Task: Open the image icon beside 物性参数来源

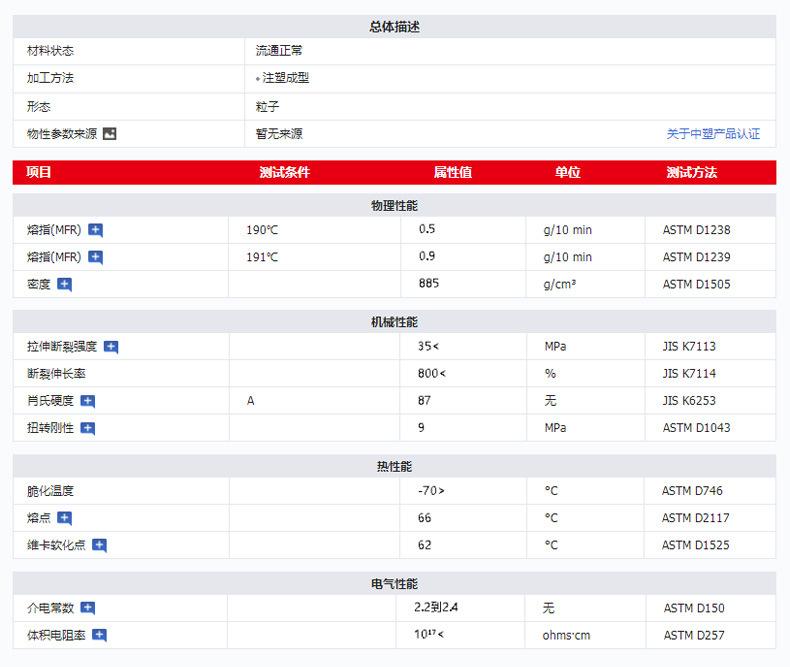Action: point(110,133)
